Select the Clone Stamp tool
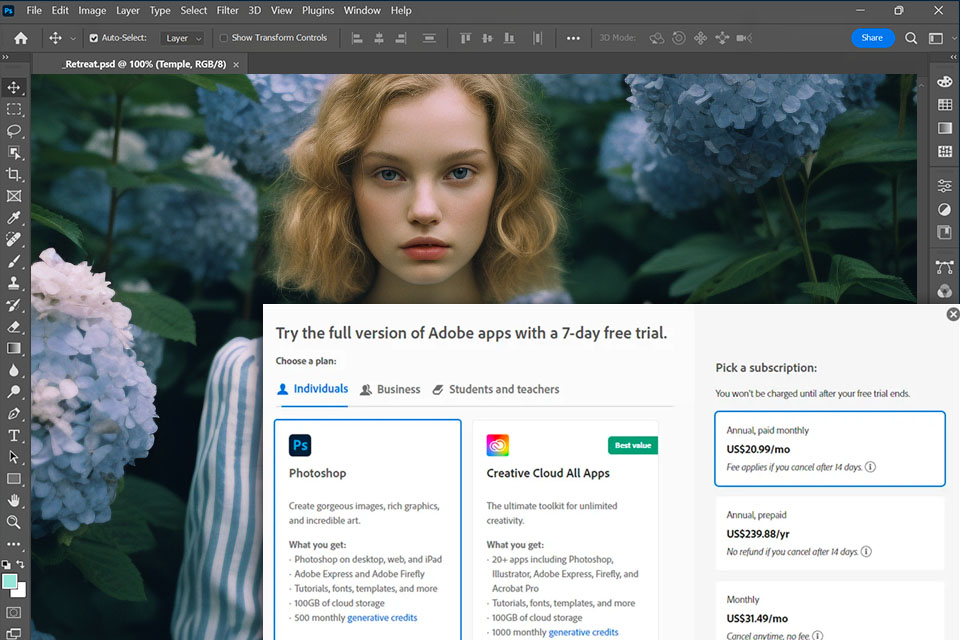 click(x=13, y=283)
